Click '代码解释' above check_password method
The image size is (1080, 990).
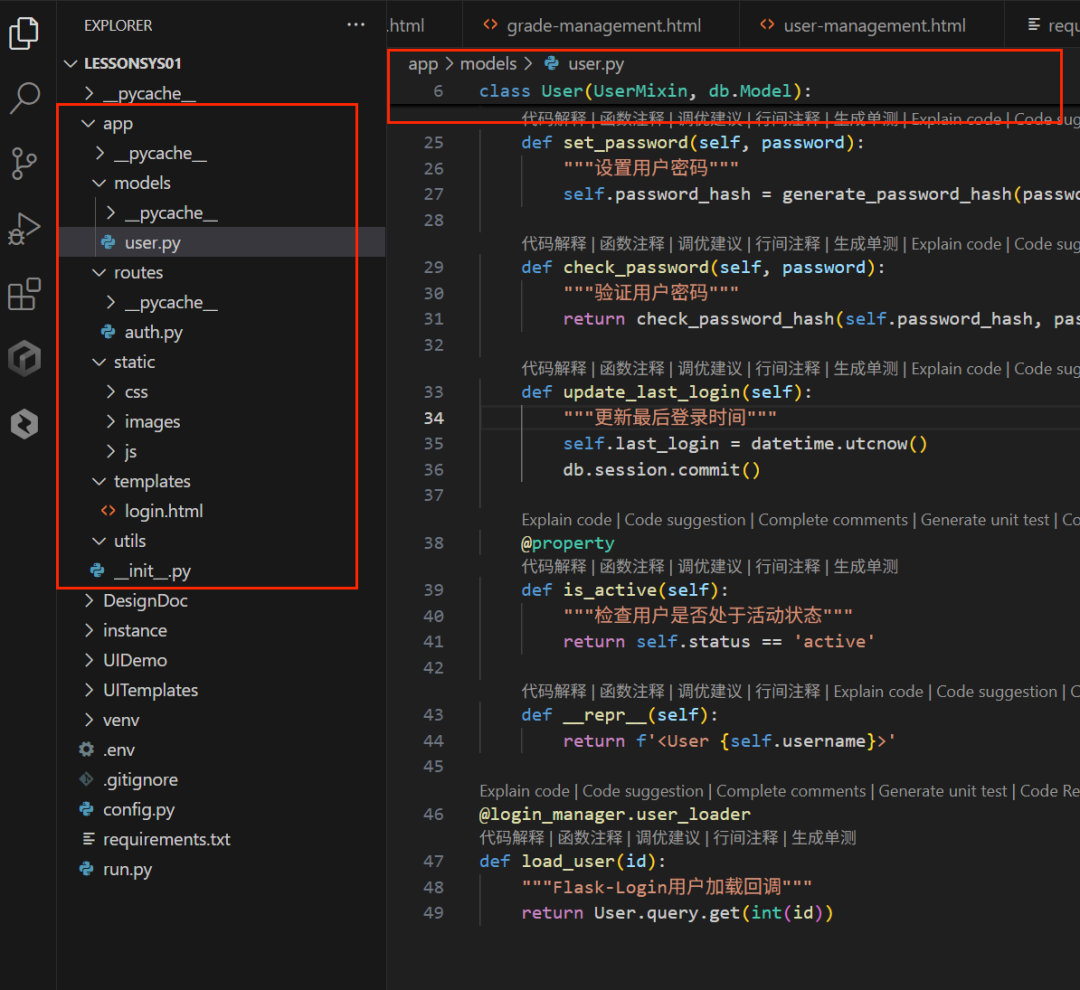pos(554,244)
